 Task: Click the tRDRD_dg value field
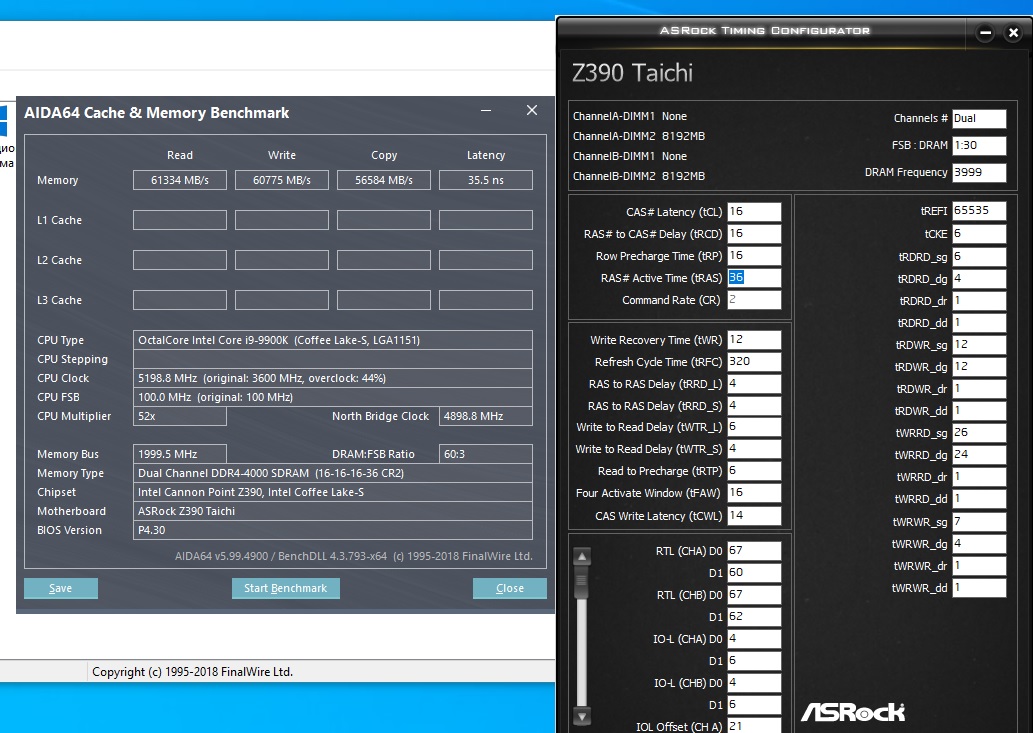[979, 279]
